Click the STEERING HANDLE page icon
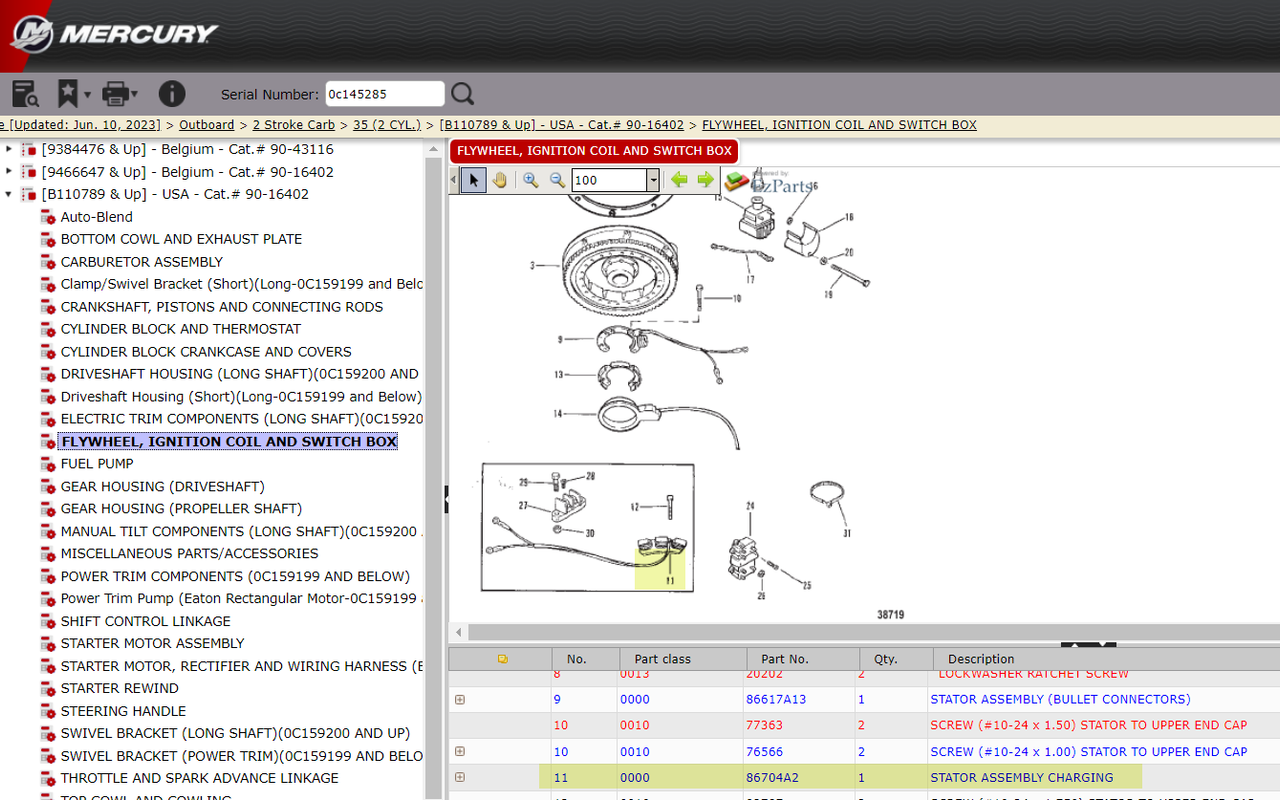The image size is (1280, 800). (x=48, y=711)
